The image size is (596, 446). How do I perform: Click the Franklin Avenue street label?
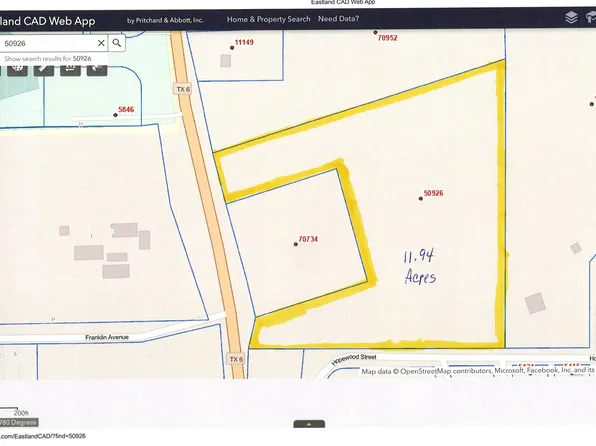pos(107,337)
